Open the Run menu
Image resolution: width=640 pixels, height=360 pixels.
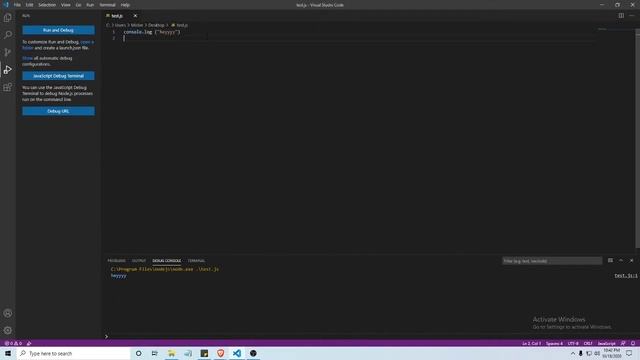point(90,5)
